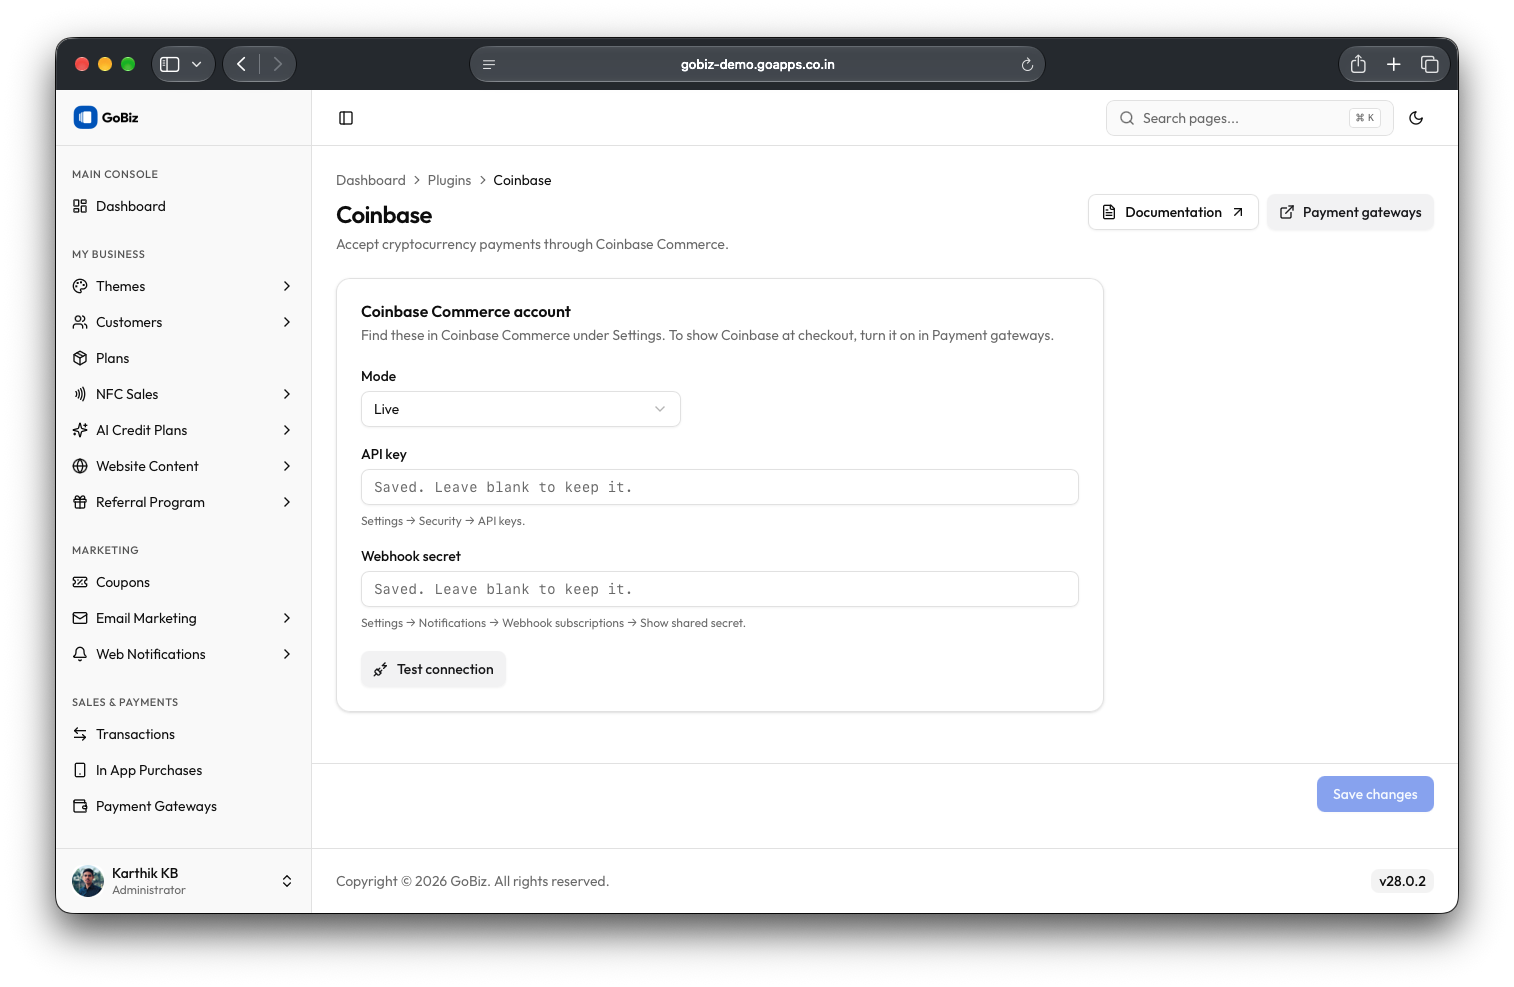1514x987 pixels.
Task: Expand Web Notifications submenu
Action: tap(183, 654)
